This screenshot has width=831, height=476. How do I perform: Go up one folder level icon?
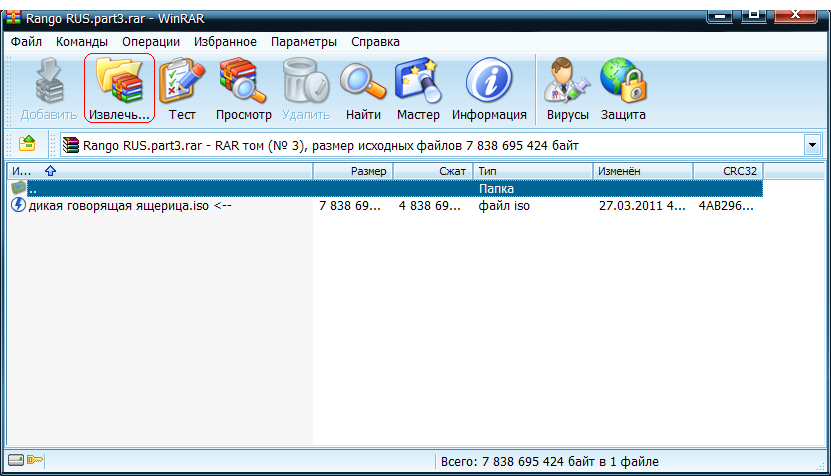point(27,144)
